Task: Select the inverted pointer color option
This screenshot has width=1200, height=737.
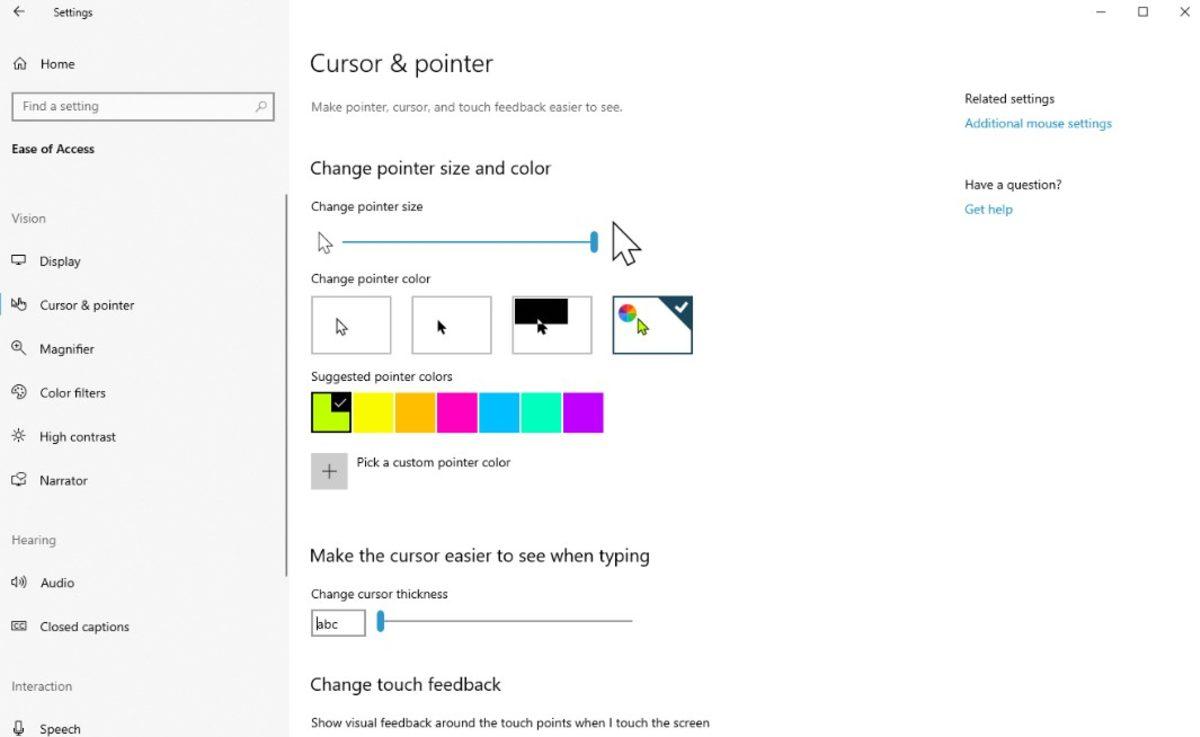Action: 551,324
